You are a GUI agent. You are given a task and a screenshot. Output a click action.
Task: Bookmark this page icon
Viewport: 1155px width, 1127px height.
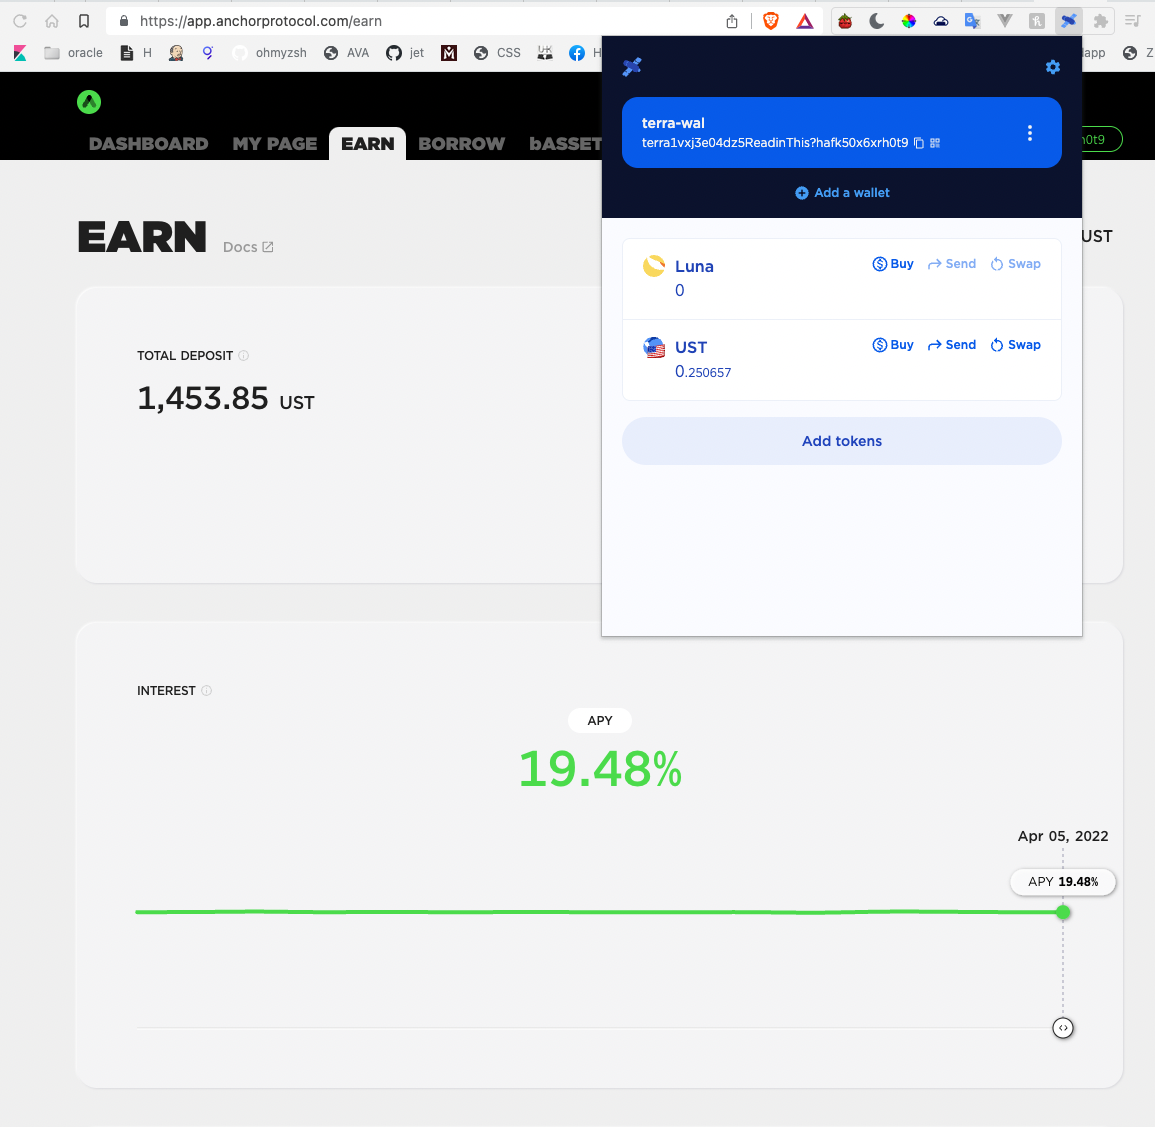(84, 21)
